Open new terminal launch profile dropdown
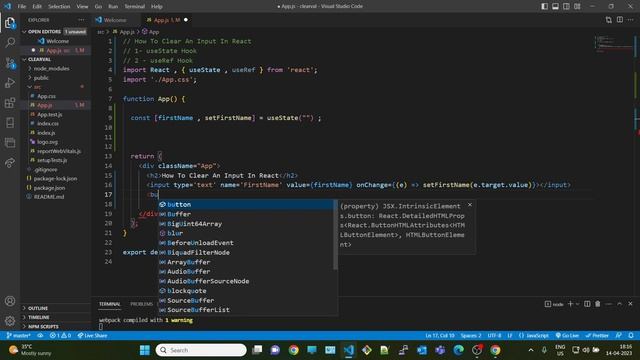Screen dimensions: 640x360 click(x=578, y=304)
